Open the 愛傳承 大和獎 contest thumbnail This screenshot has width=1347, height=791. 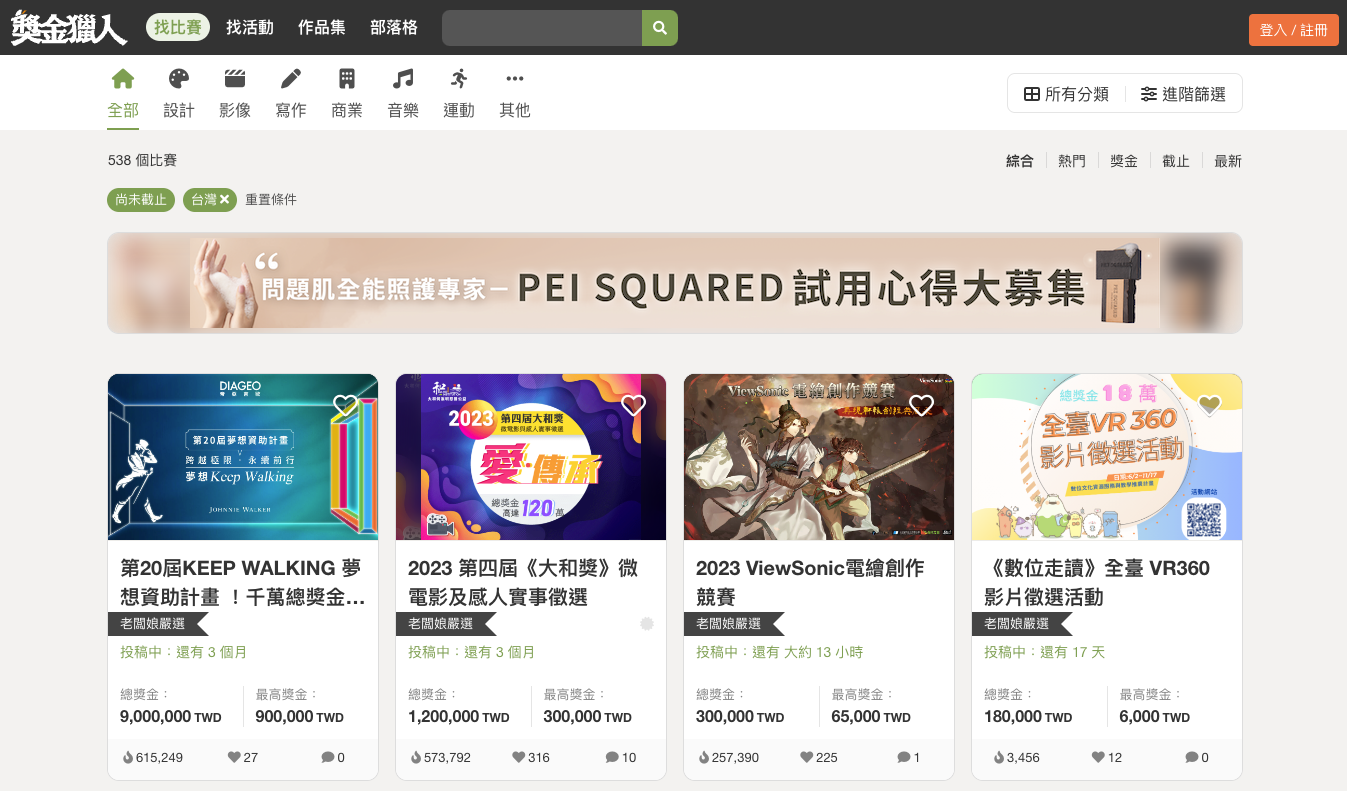click(x=531, y=457)
